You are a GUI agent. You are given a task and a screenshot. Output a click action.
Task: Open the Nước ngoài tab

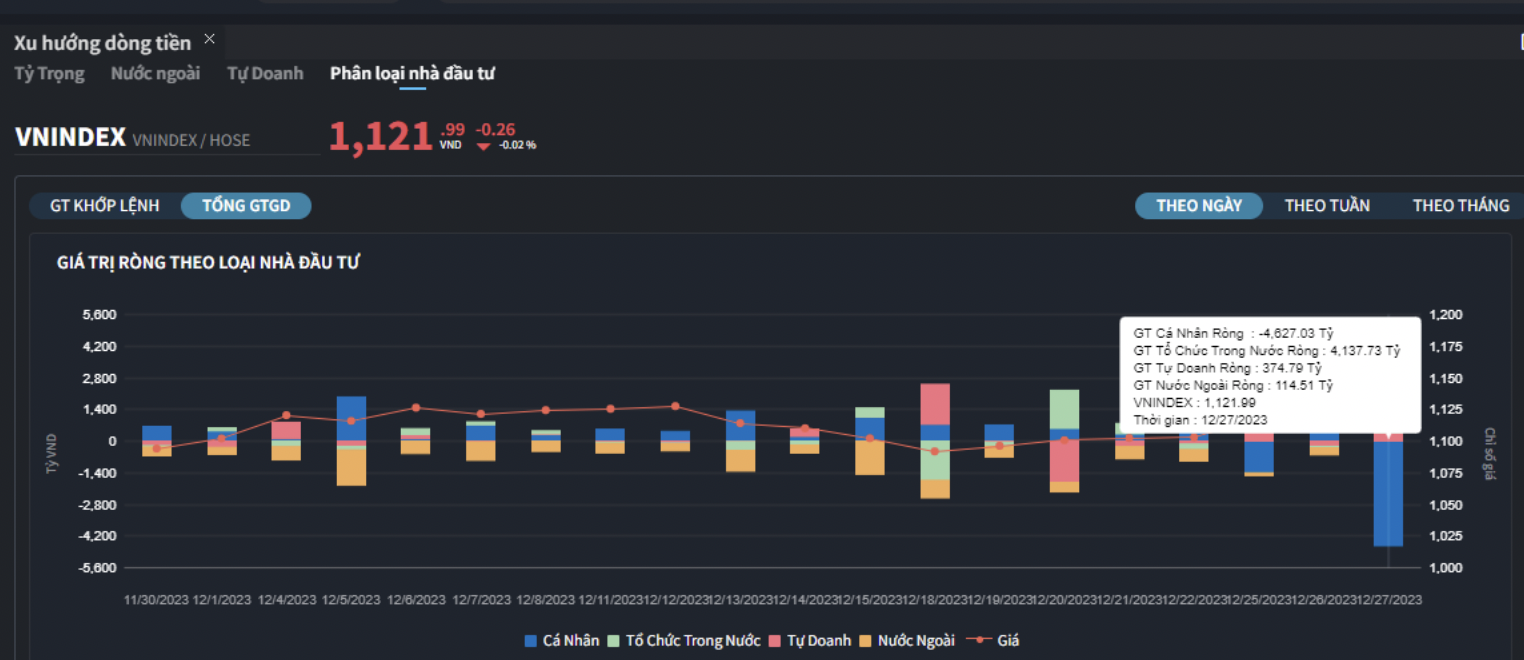point(155,73)
